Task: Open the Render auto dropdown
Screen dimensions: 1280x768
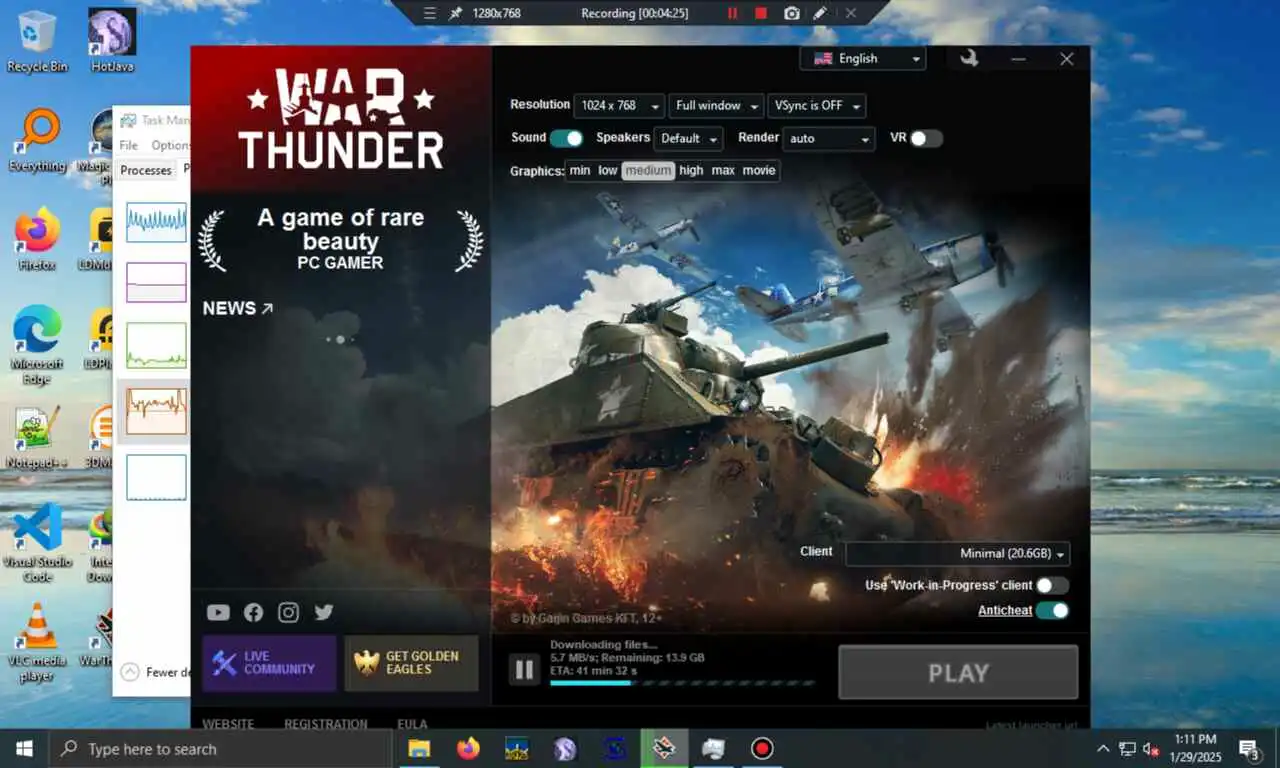Action: [x=830, y=139]
